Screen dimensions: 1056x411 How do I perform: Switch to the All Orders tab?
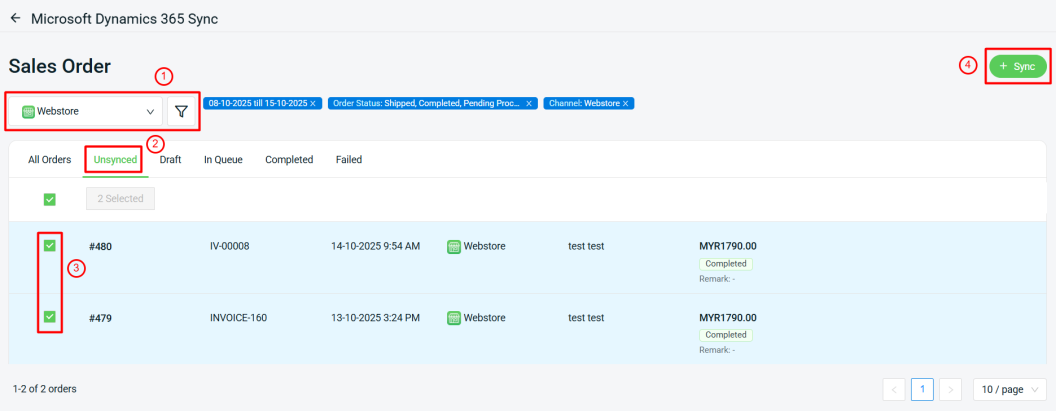pyautogui.click(x=49, y=160)
